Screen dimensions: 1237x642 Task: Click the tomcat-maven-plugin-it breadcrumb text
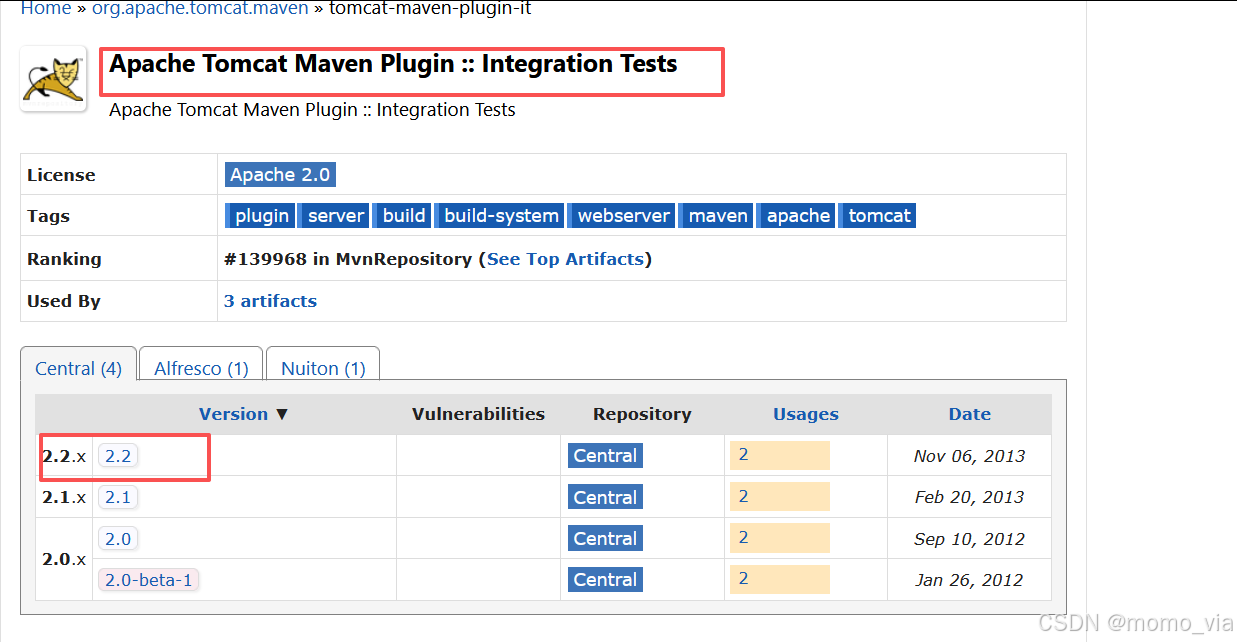coord(430,8)
